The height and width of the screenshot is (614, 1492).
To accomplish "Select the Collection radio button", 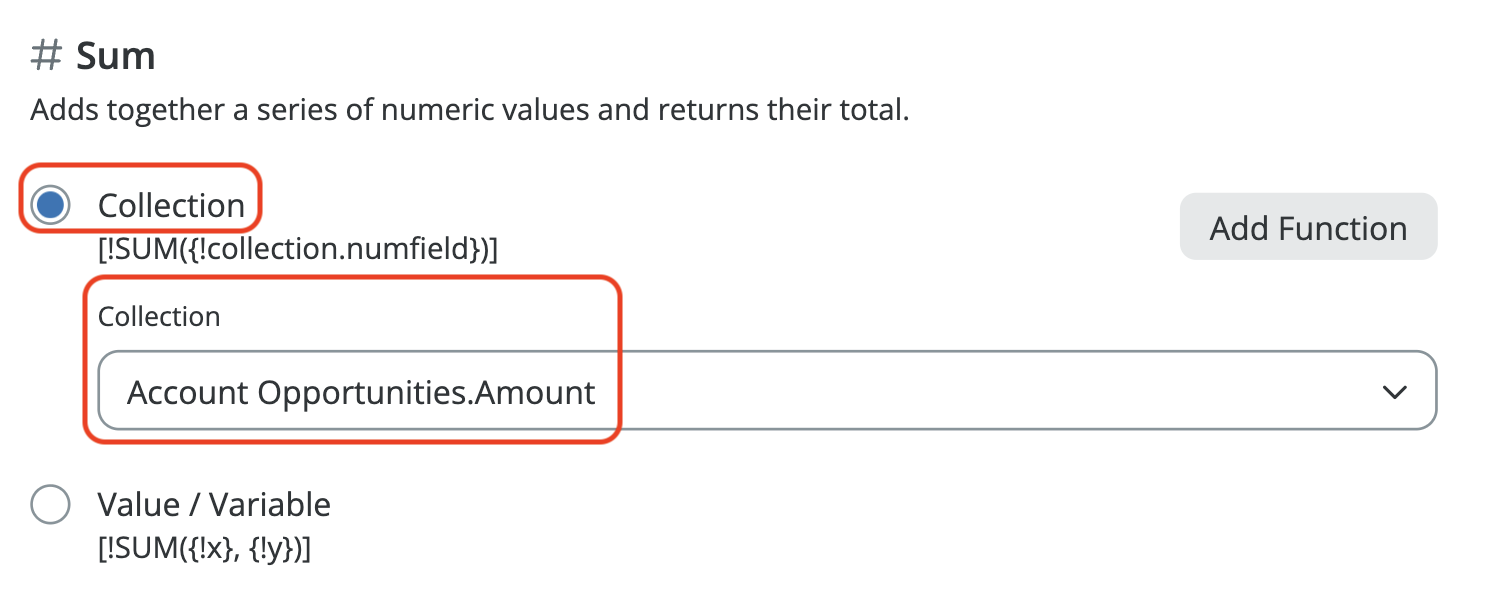I will coord(50,205).
